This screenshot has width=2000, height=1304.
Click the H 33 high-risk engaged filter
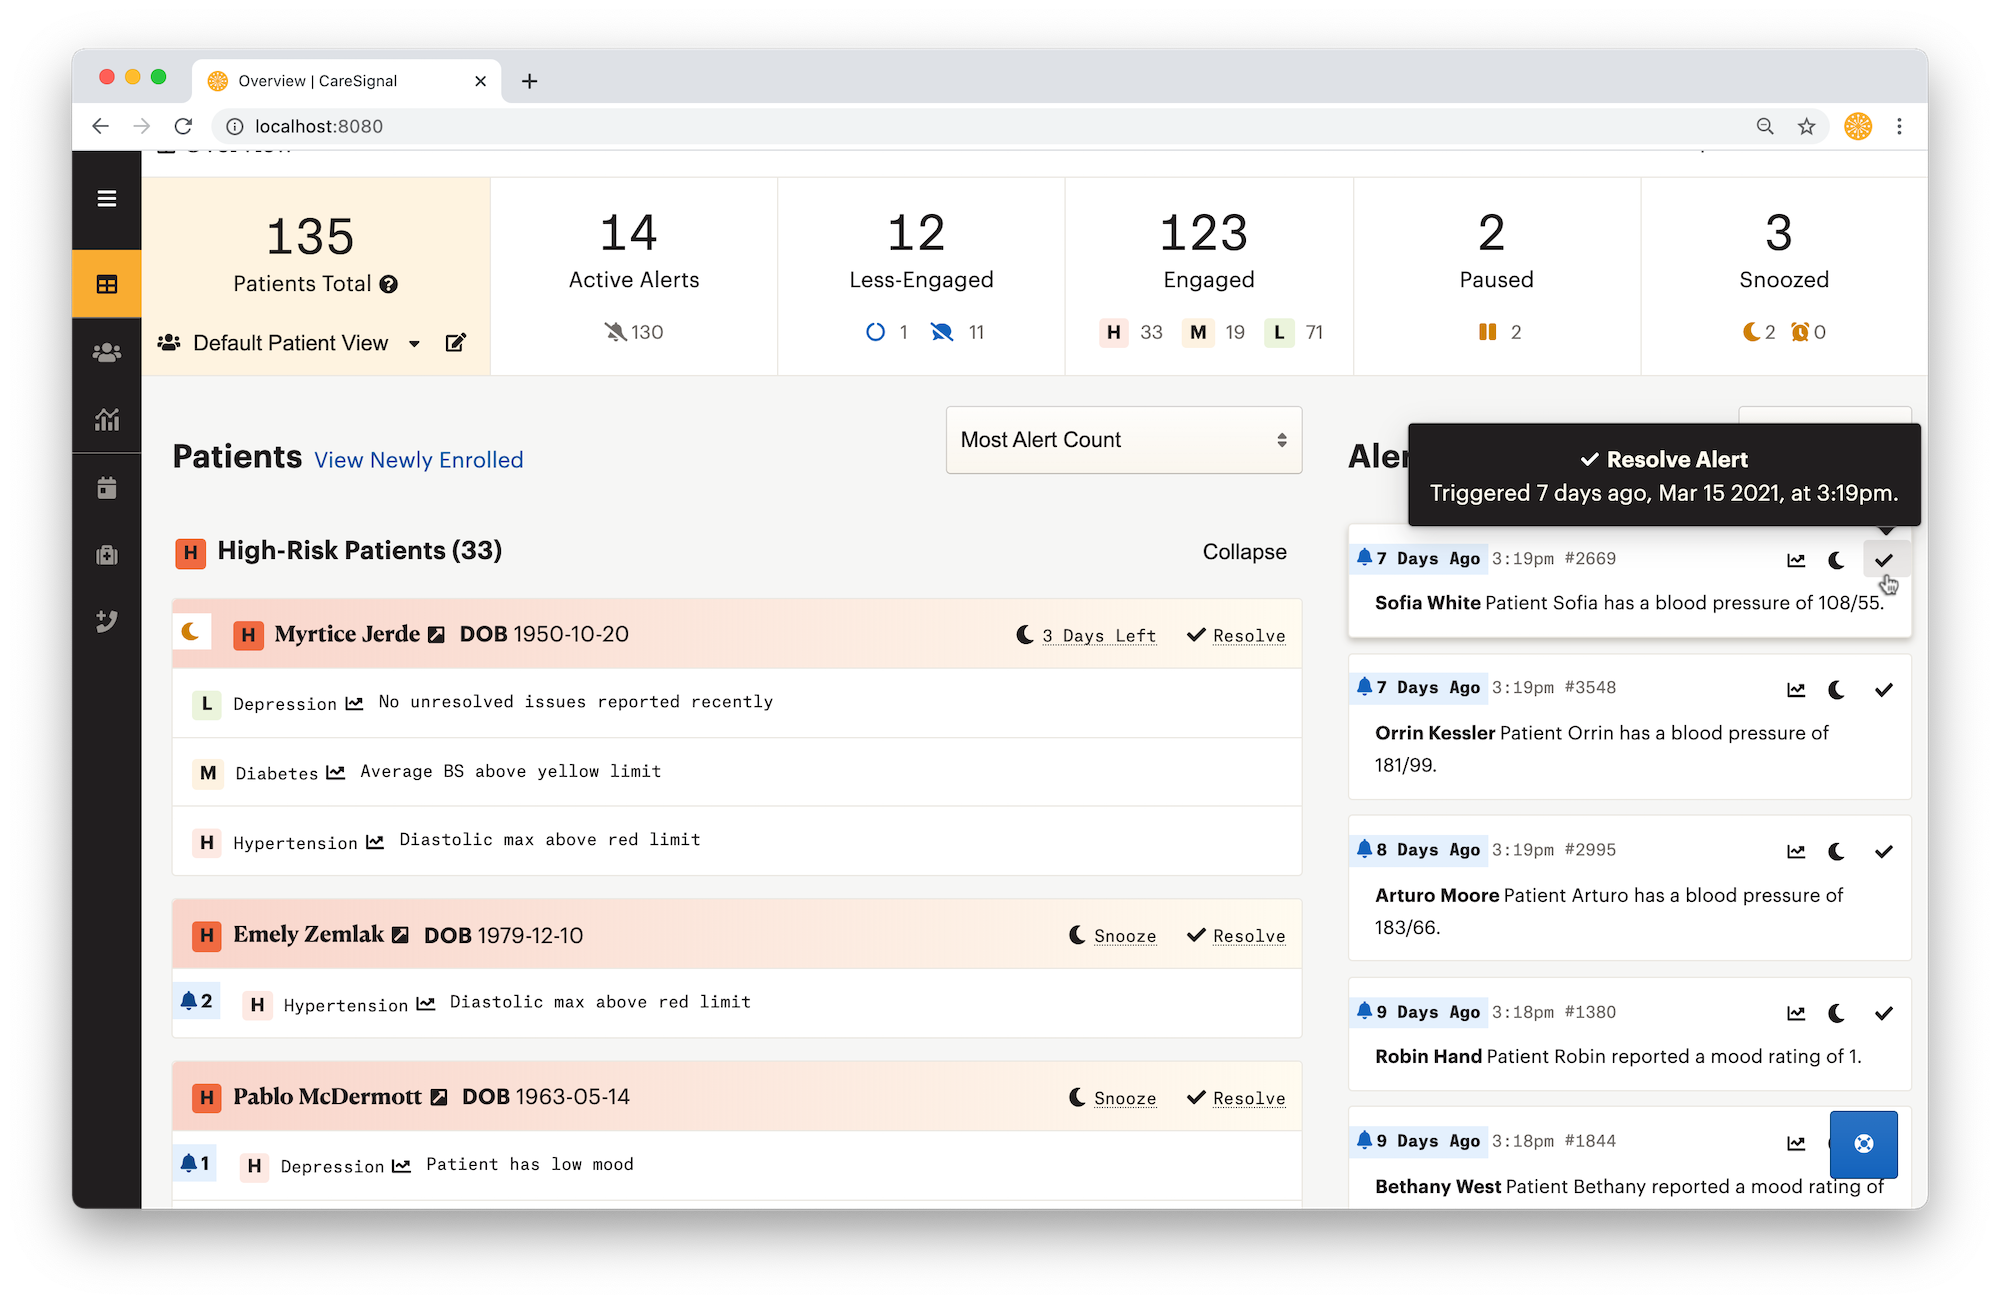click(1132, 332)
